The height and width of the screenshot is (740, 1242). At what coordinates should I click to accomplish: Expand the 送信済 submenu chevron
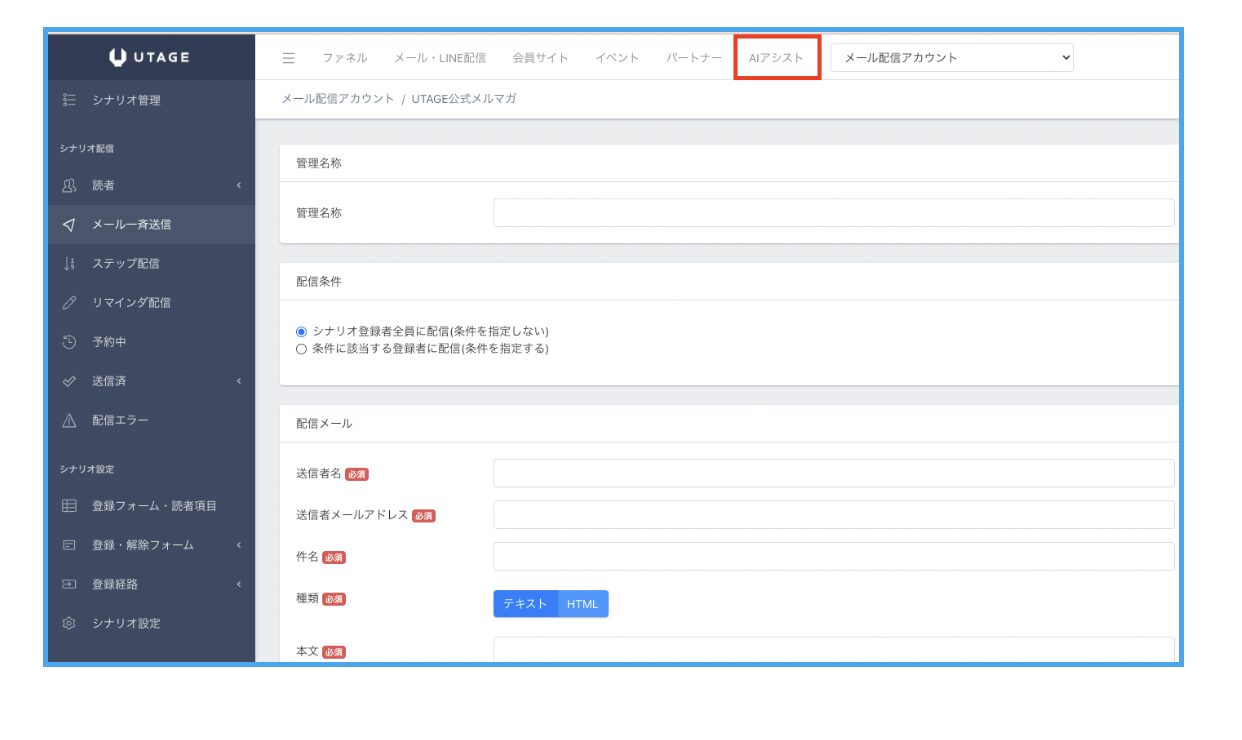click(x=239, y=381)
